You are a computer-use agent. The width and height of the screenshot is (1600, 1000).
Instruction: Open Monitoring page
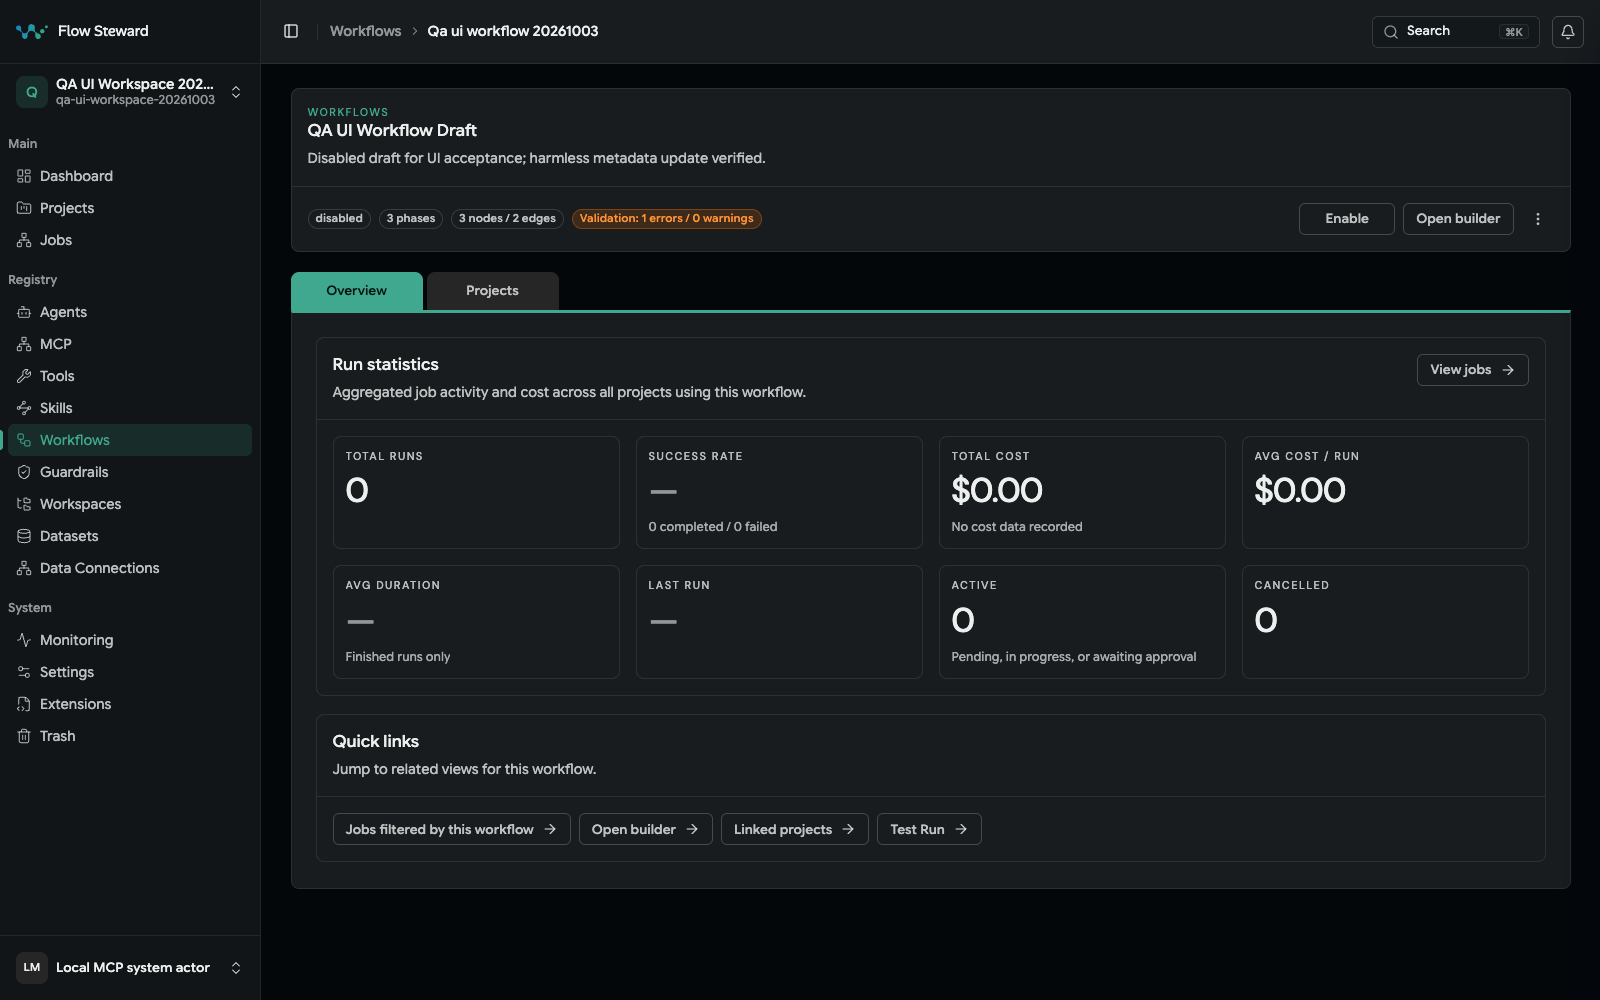[130, 640]
